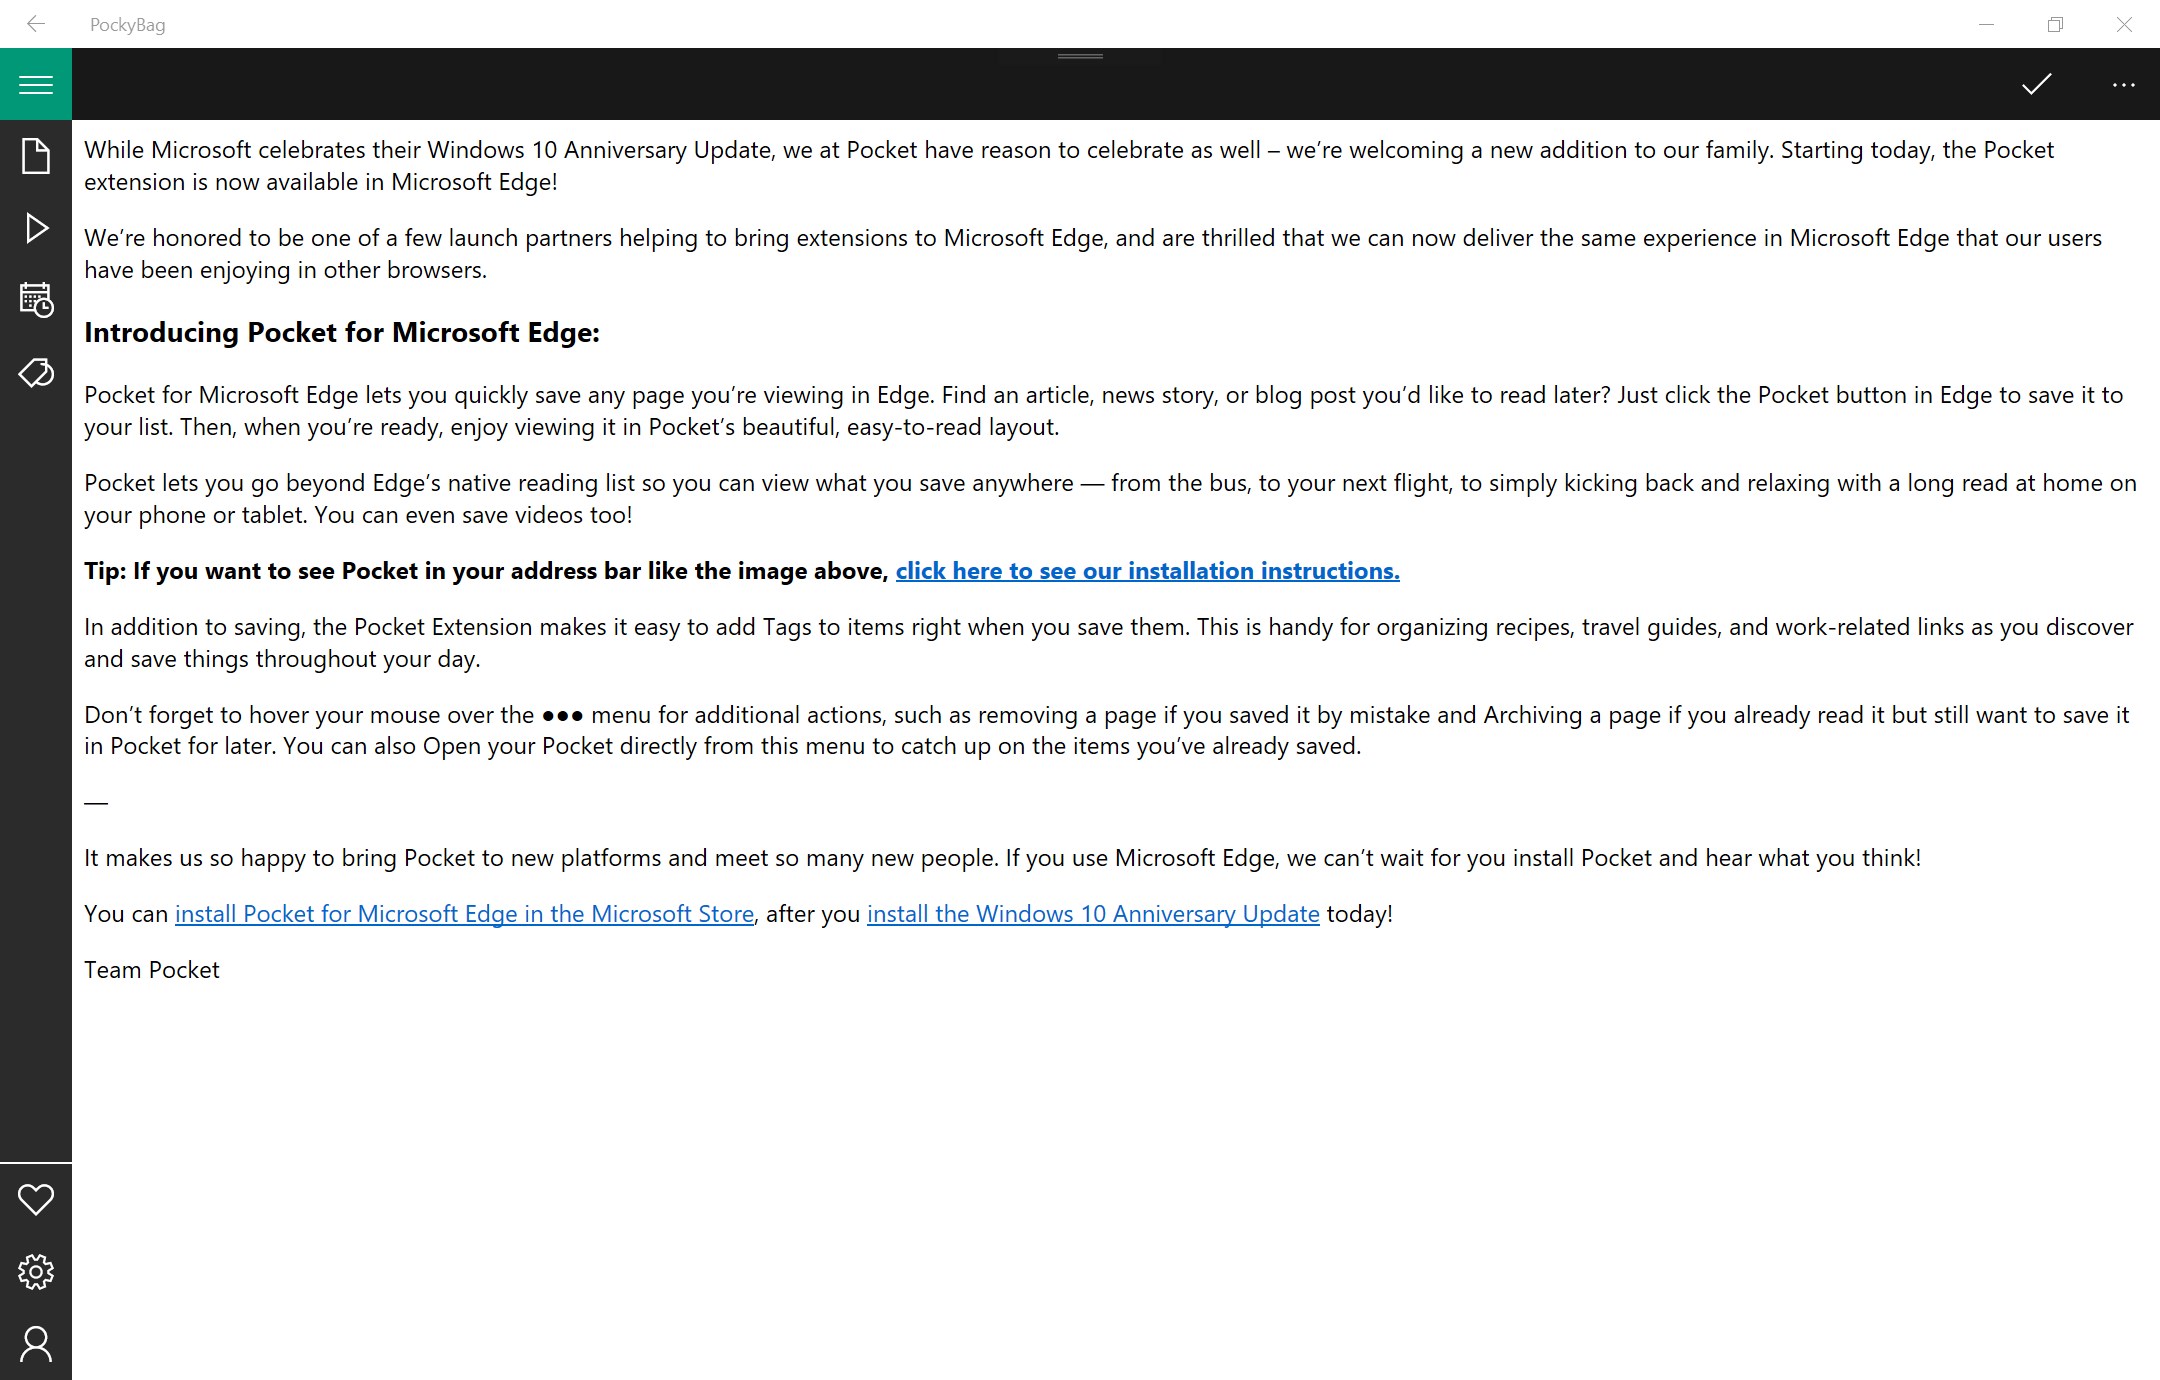Expand the three-dot more options menu

[x=2123, y=85]
